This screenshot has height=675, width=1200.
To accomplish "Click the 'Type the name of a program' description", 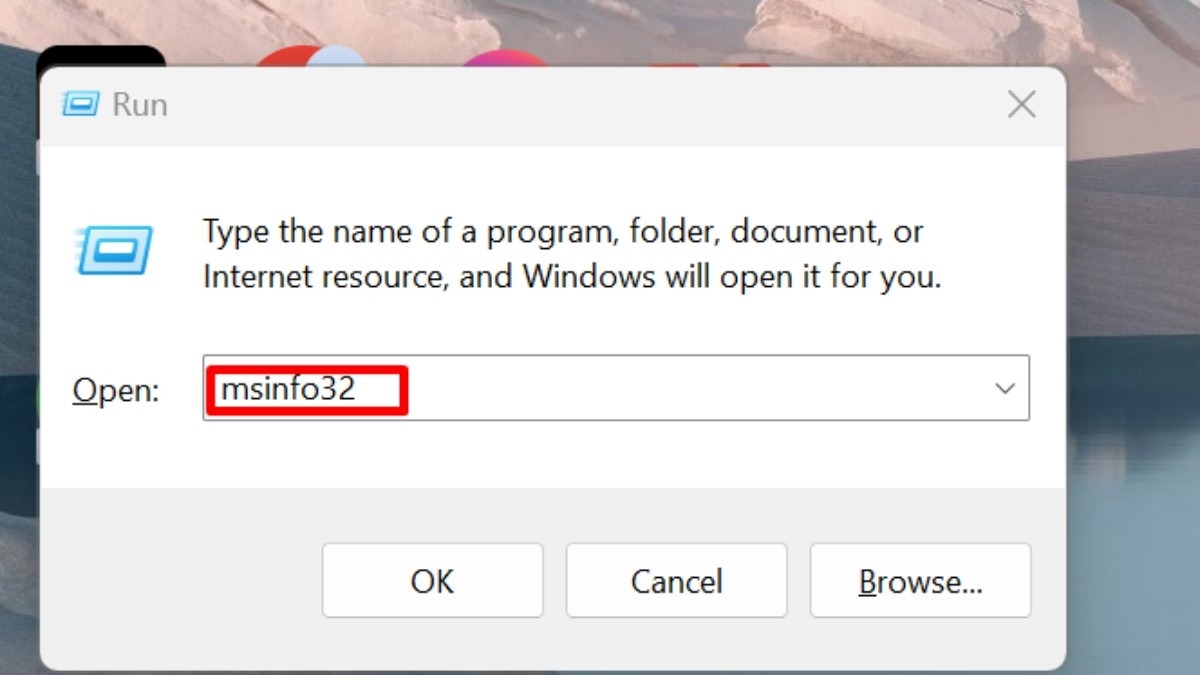I will click(x=572, y=254).
